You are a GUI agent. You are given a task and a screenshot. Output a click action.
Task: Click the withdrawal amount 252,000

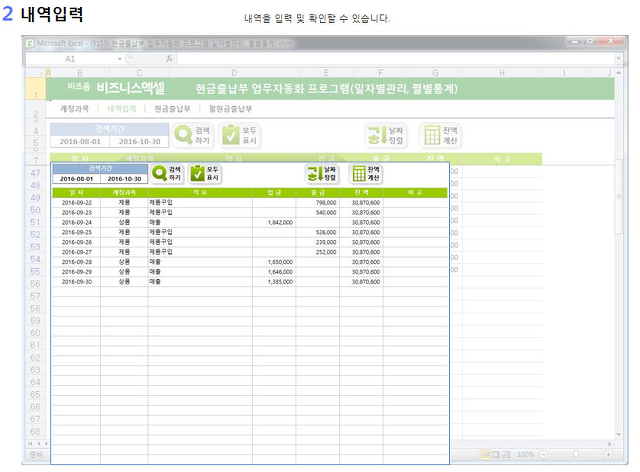pos(326,252)
